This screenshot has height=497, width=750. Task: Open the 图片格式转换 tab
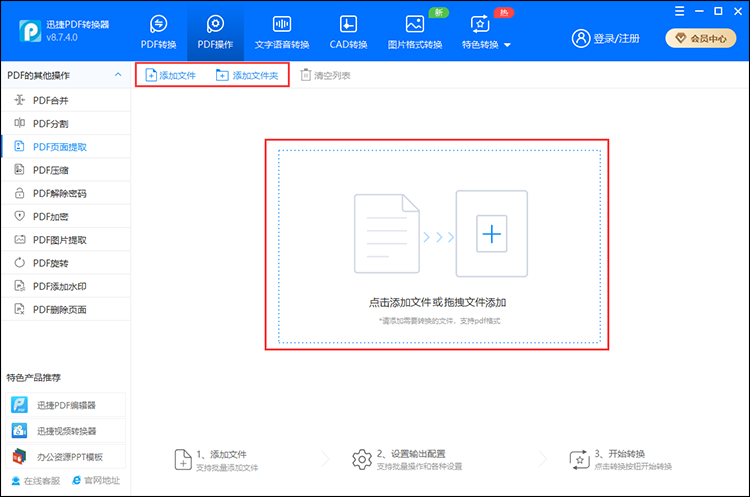[415, 33]
